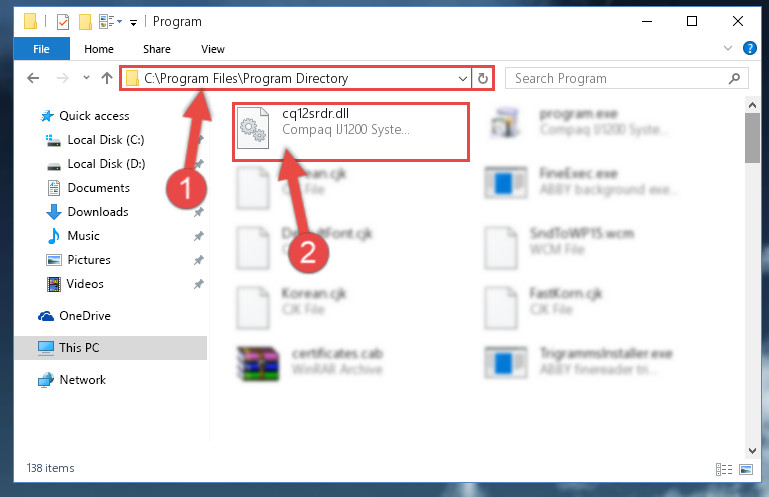This screenshot has height=497, width=769.
Task: Expand the ribbon with the chevron
Action: click(x=728, y=48)
